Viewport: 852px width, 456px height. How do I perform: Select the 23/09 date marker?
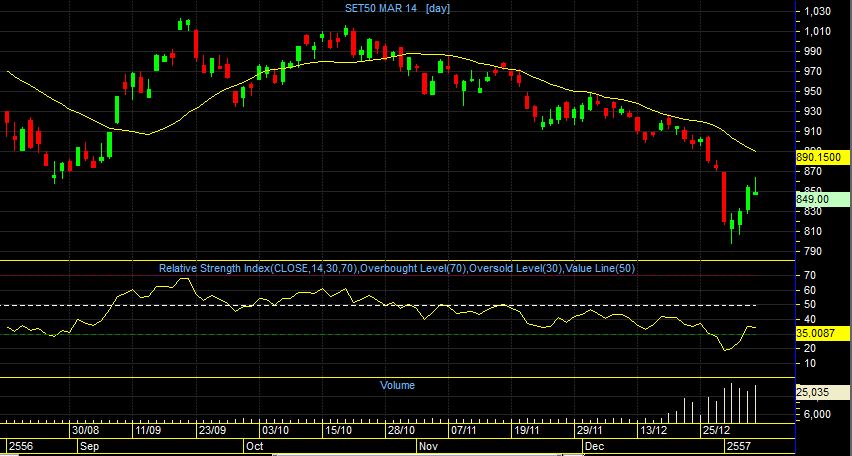(x=212, y=431)
